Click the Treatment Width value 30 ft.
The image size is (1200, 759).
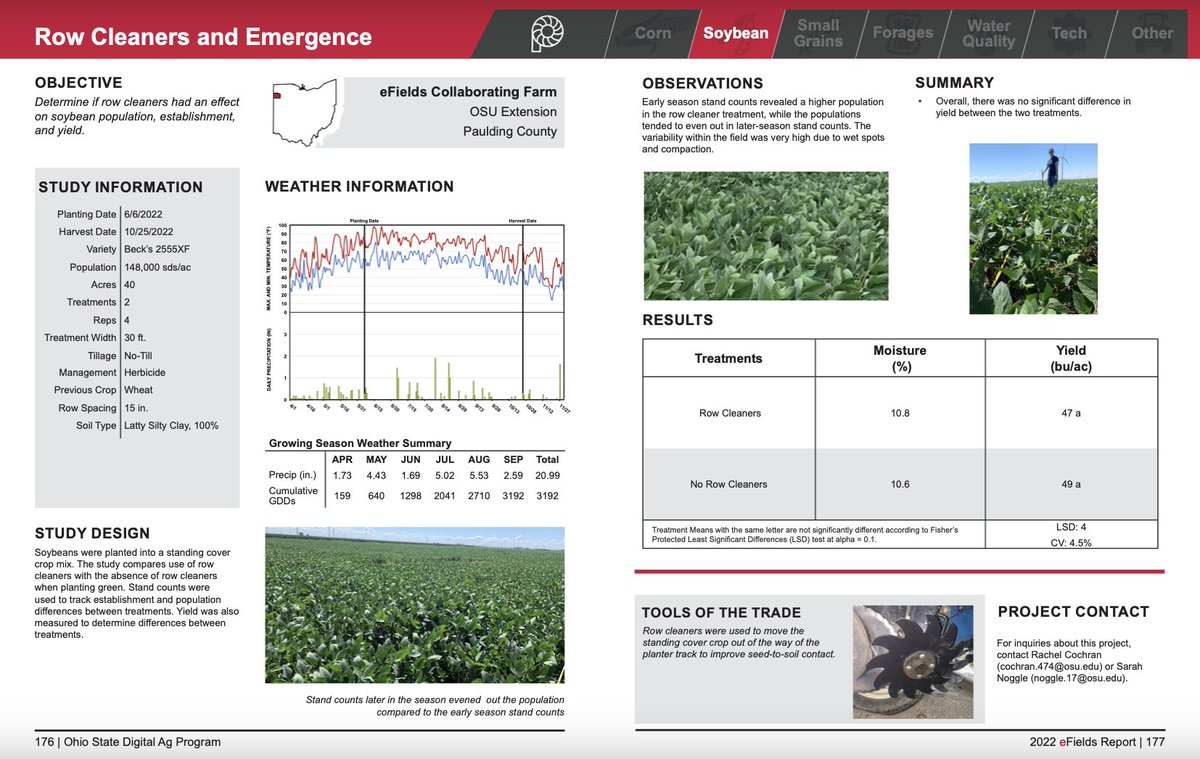[136, 337]
